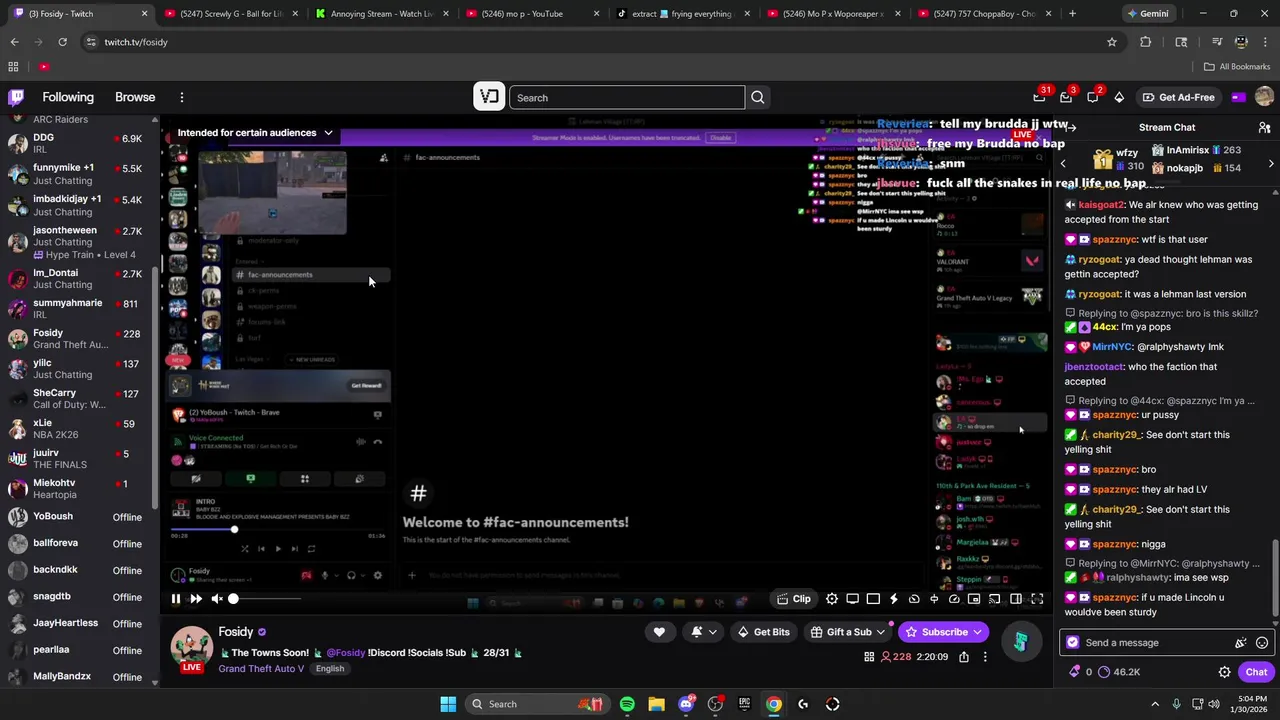Pause the stream playback

coord(175,599)
